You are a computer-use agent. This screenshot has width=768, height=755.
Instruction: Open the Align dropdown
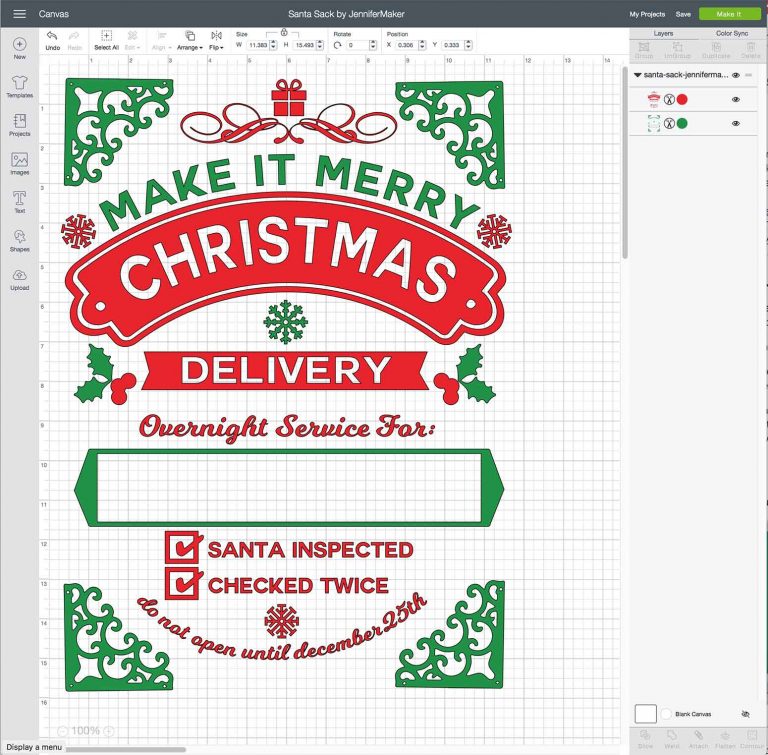pos(162,40)
